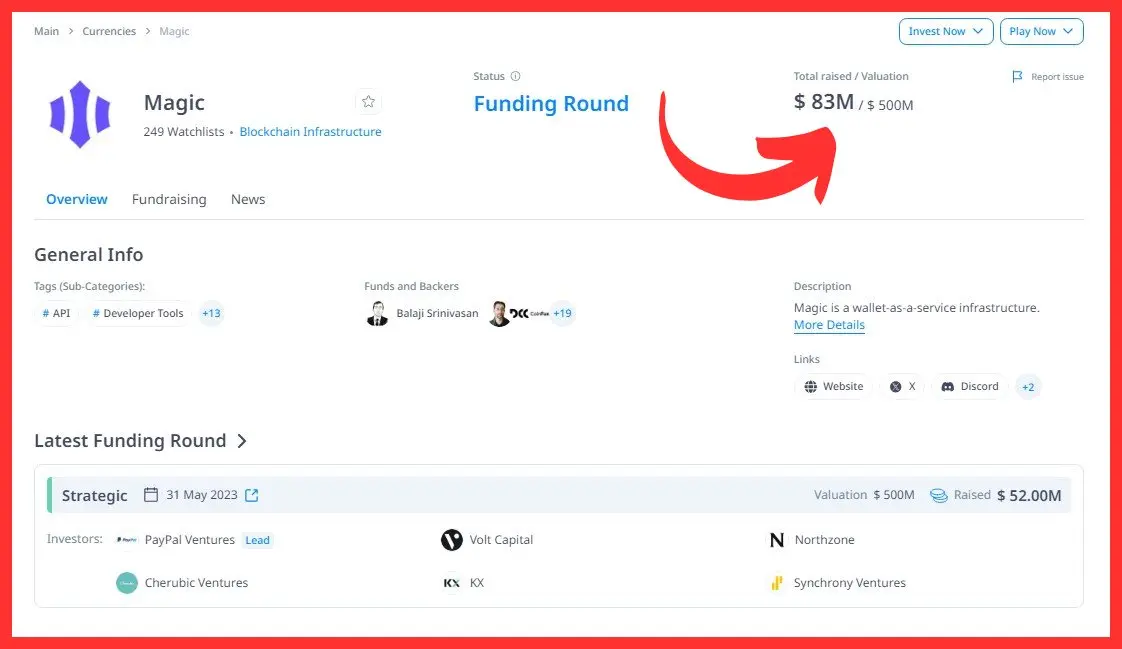
Task: Open the Website link button
Action: pyautogui.click(x=834, y=386)
